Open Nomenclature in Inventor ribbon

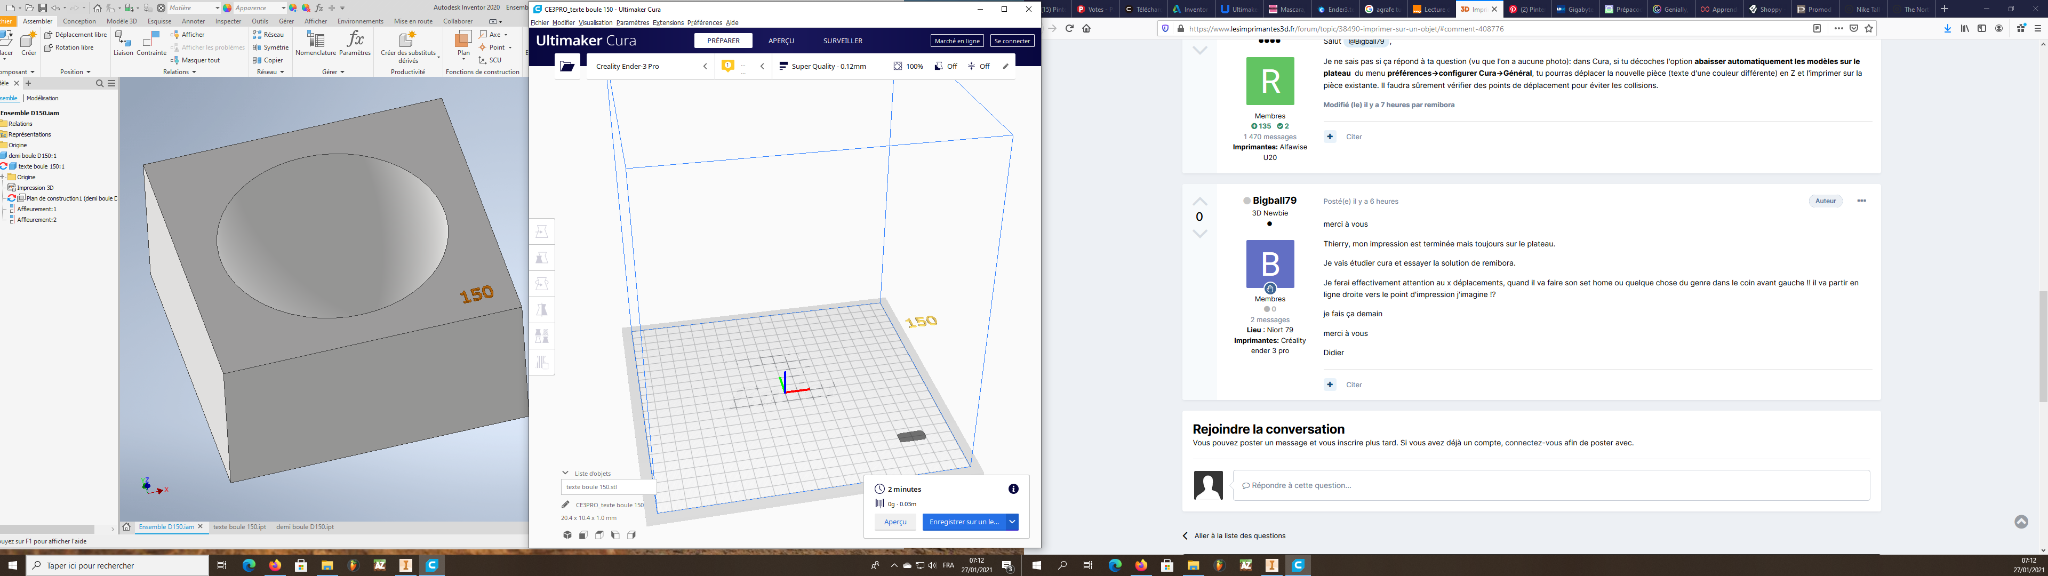click(x=315, y=42)
